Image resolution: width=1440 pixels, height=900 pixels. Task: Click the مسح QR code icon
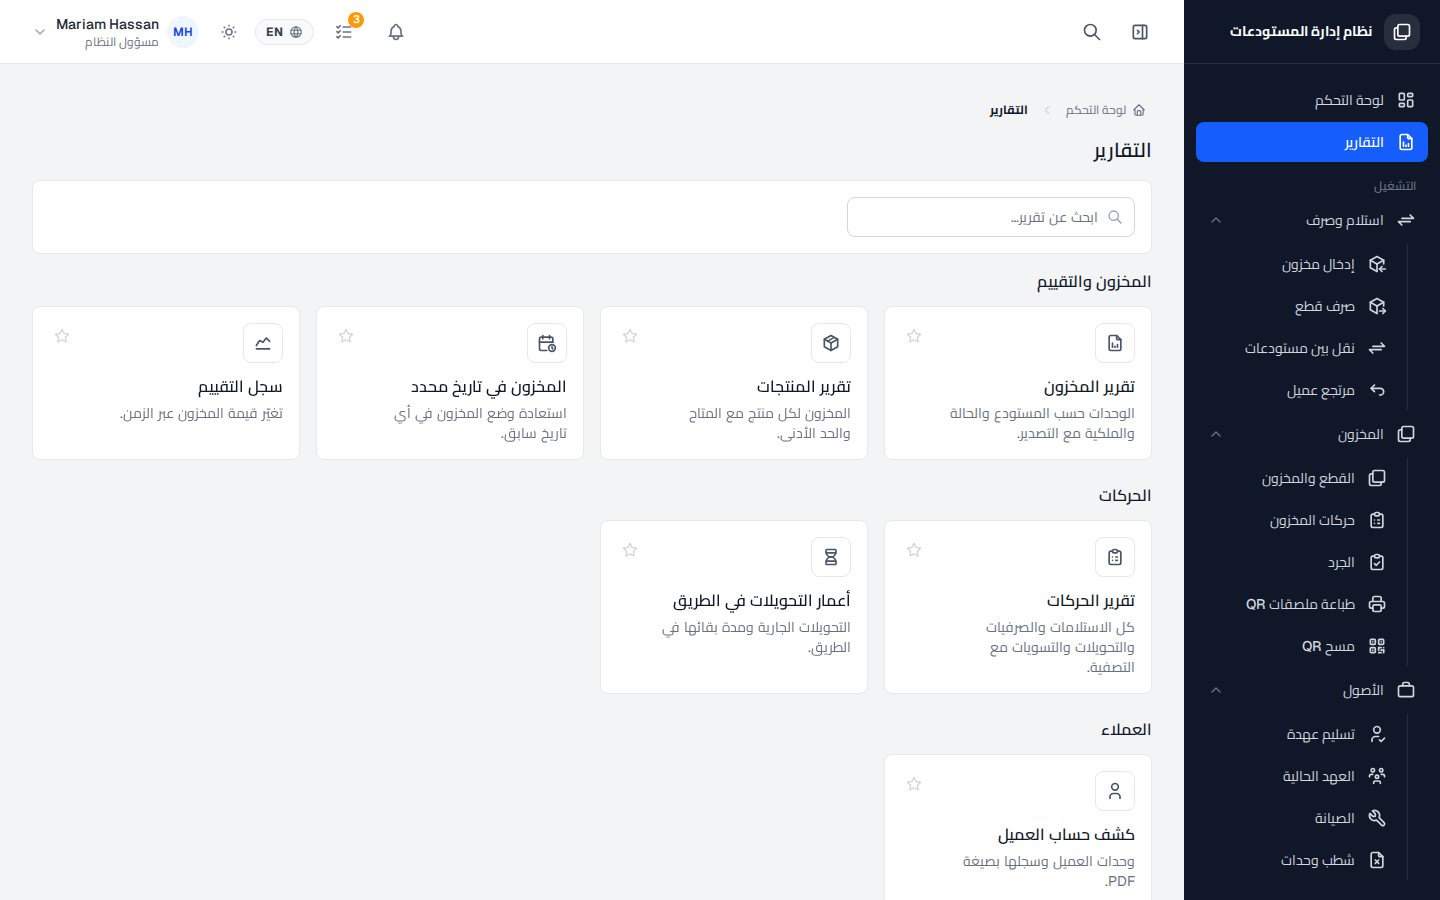click(x=1377, y=646)
